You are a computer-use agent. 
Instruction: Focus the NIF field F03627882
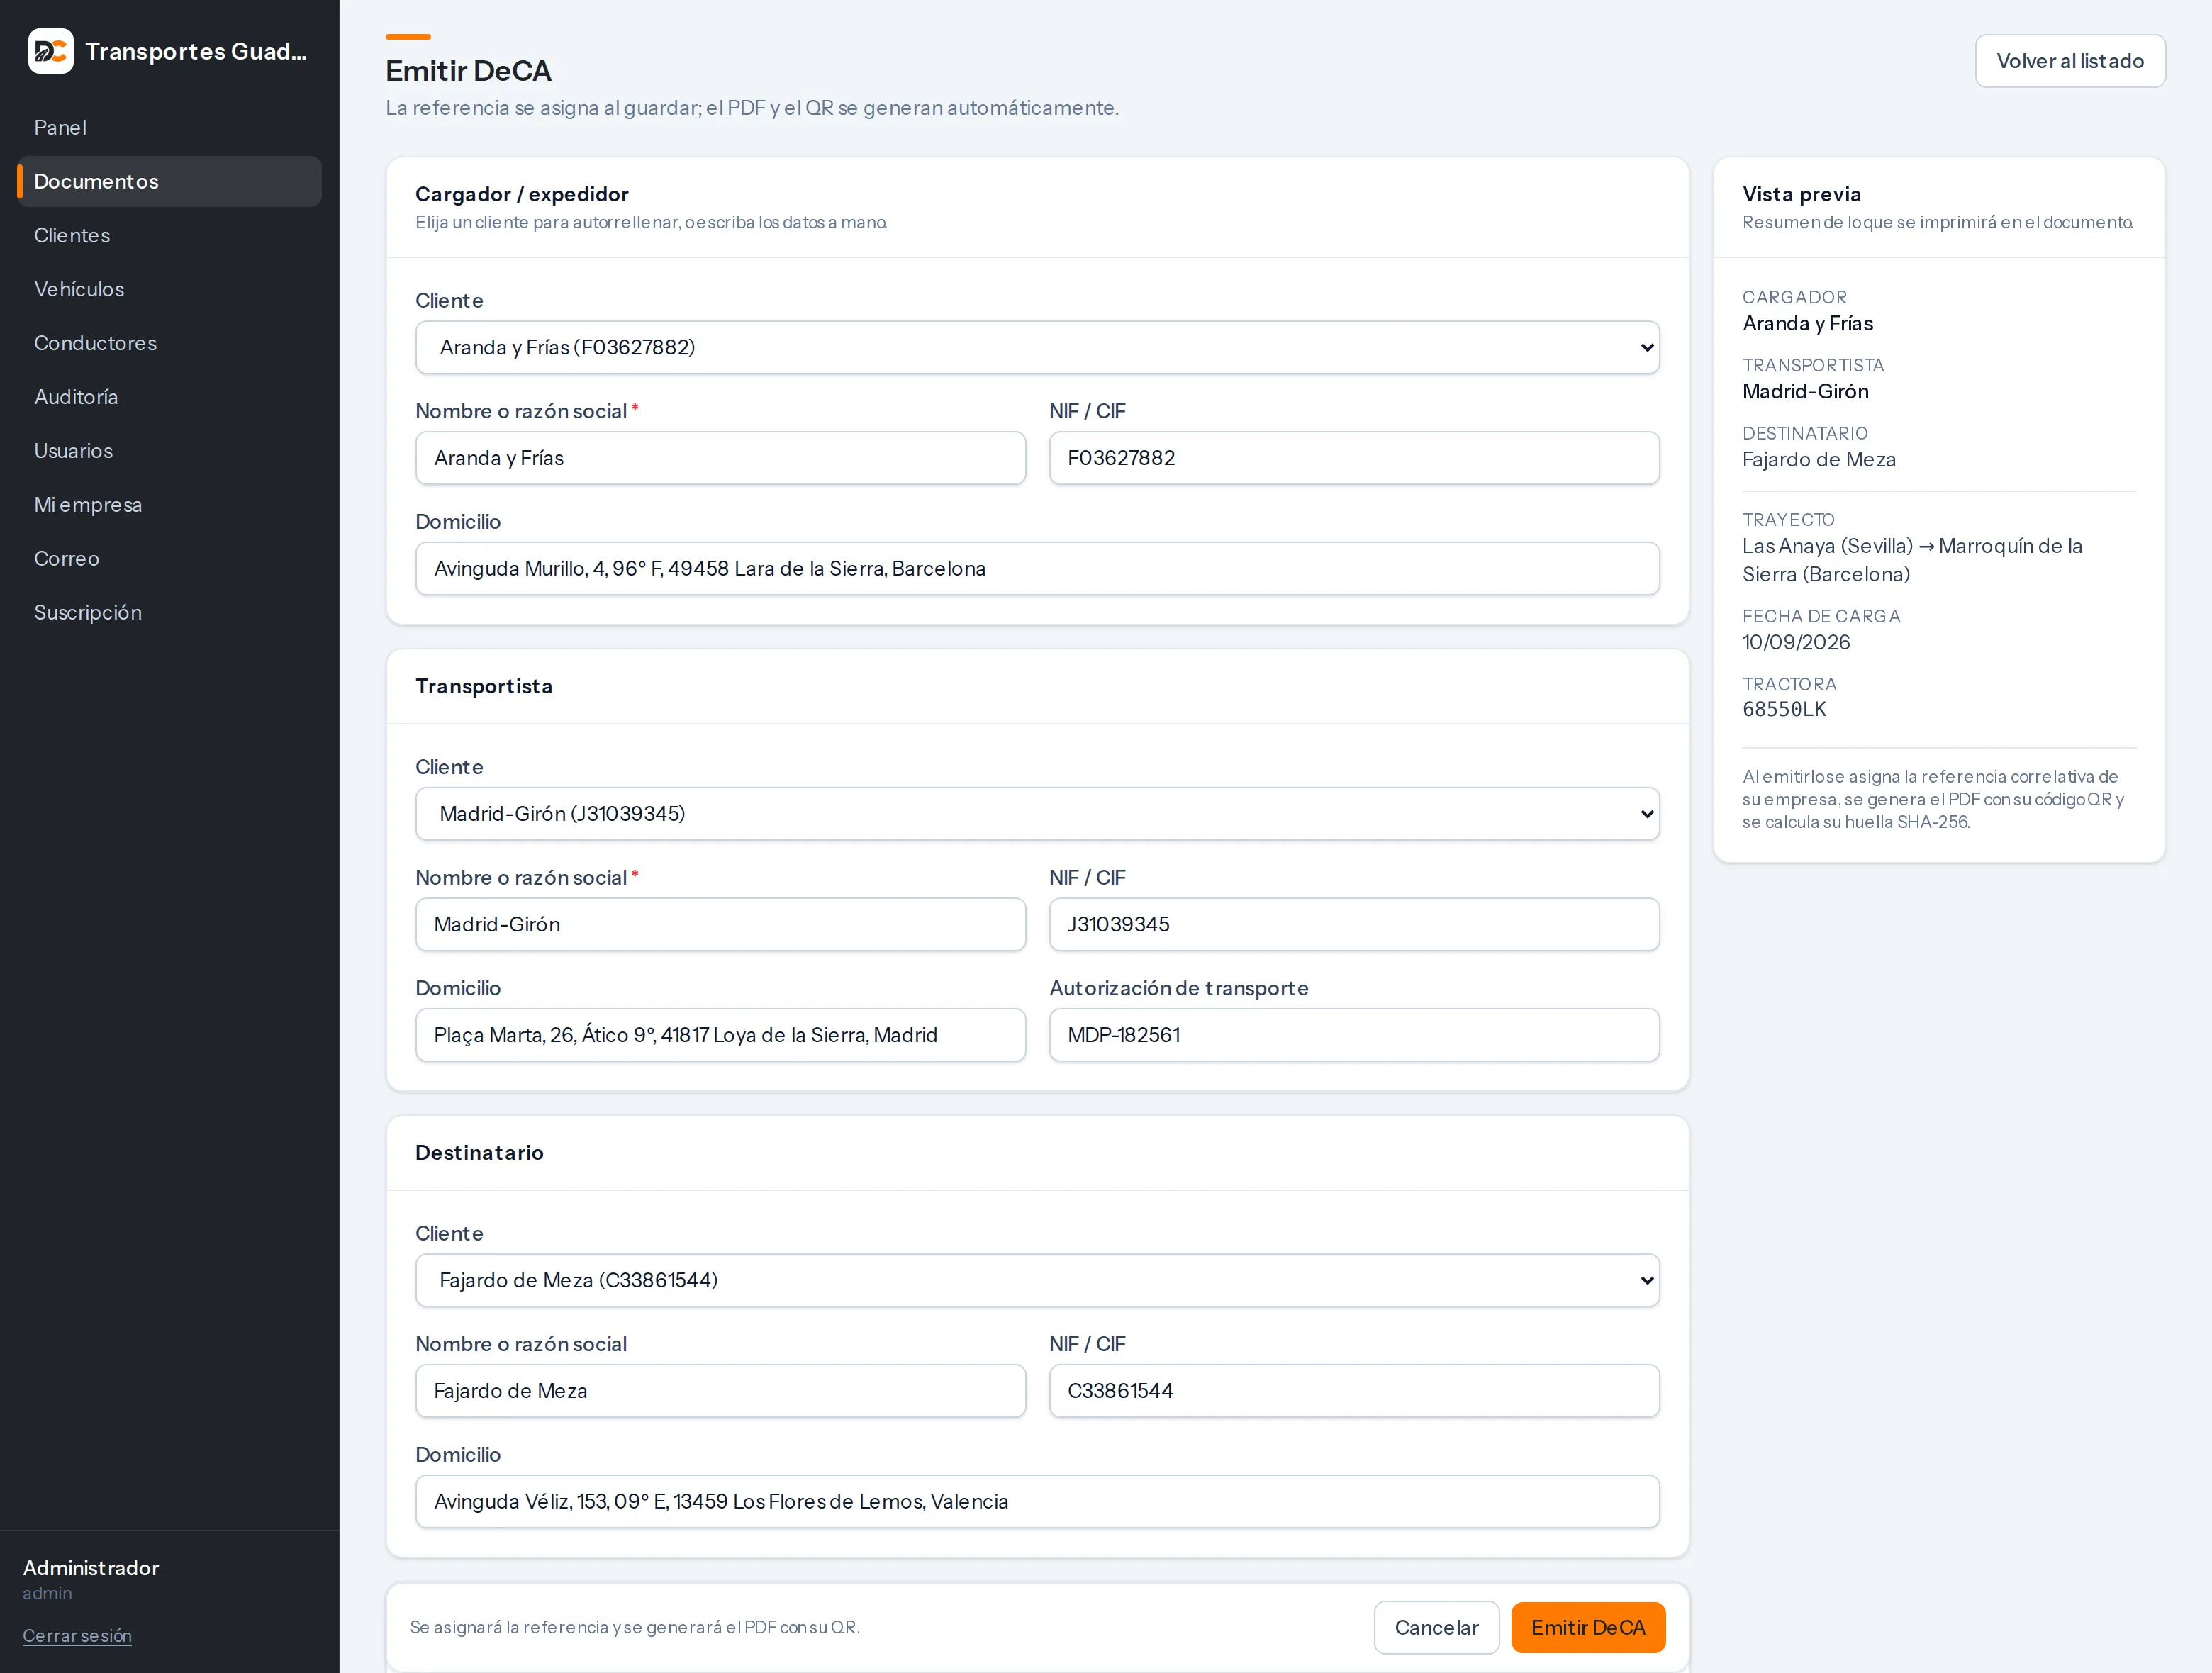click(1354, 458)
